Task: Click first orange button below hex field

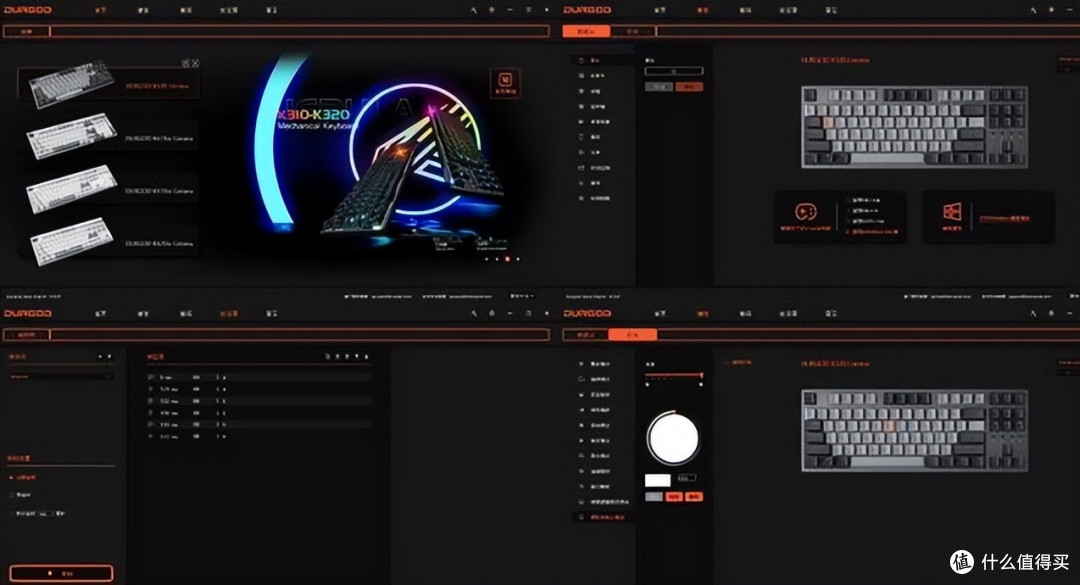Action: (x=674, y=496)
